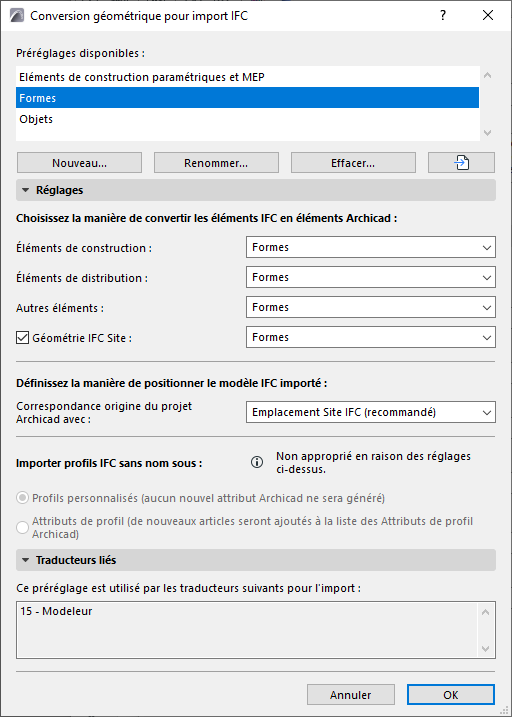Viewport: 512px width, 717px height.
Task: Select the Objets preset in list
Action: pyautogui.click(x=247, y=119)
